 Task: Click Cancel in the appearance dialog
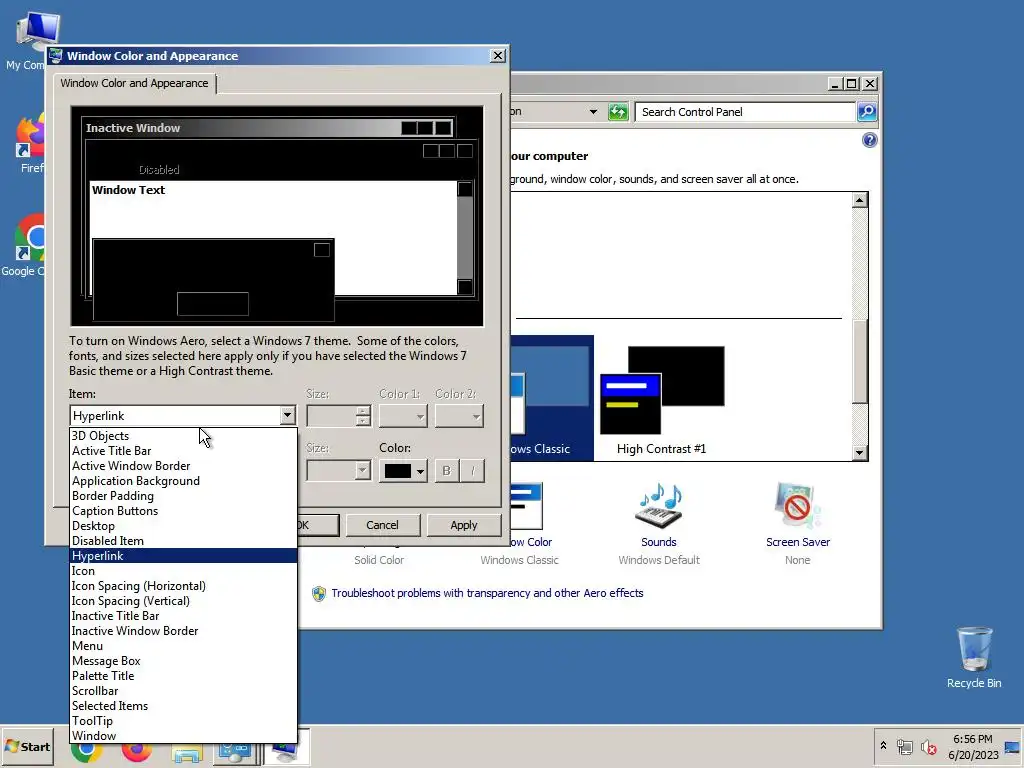coord(382,525)
